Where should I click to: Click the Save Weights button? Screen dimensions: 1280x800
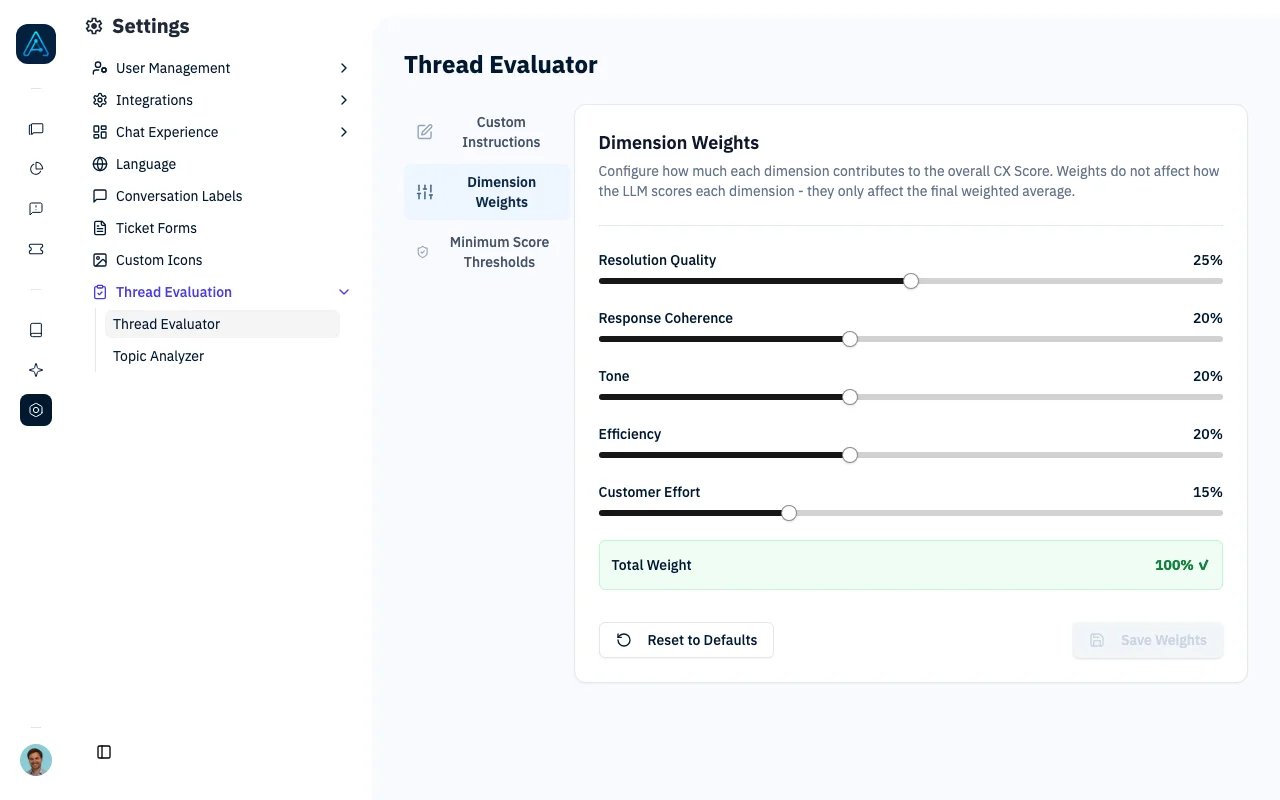point(1148,640)
